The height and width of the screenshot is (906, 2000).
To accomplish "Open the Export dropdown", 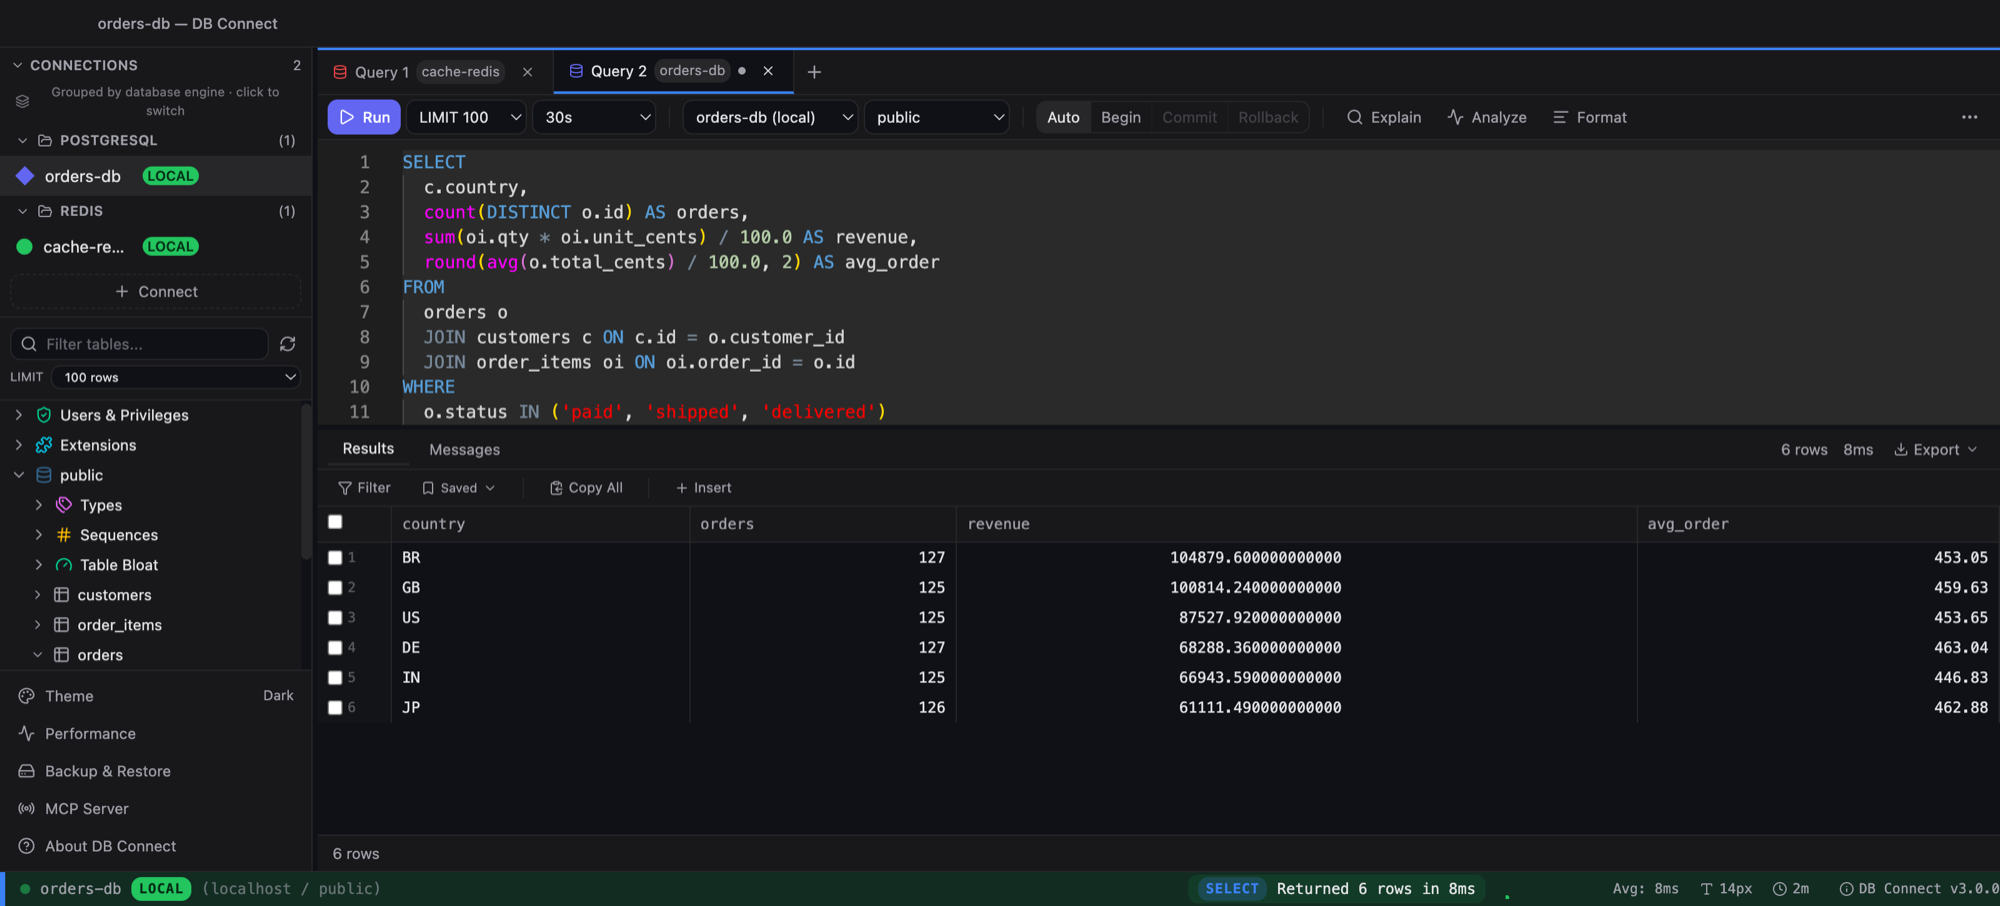I will click(1936, 450).
